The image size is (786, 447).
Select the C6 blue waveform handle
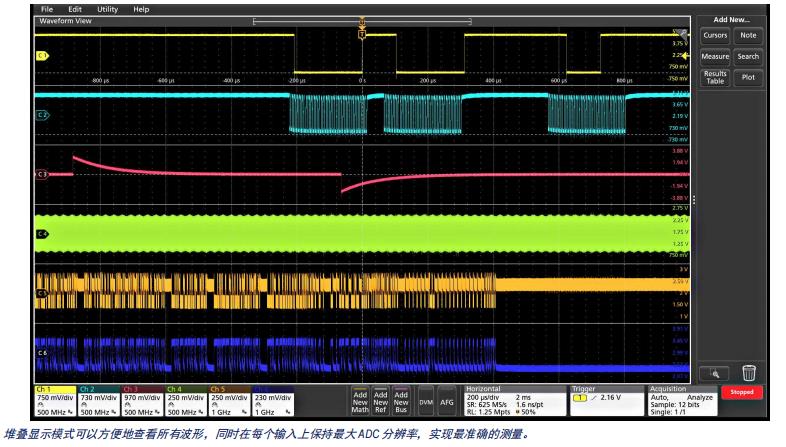pyautogui.click(x=42, y=353)
